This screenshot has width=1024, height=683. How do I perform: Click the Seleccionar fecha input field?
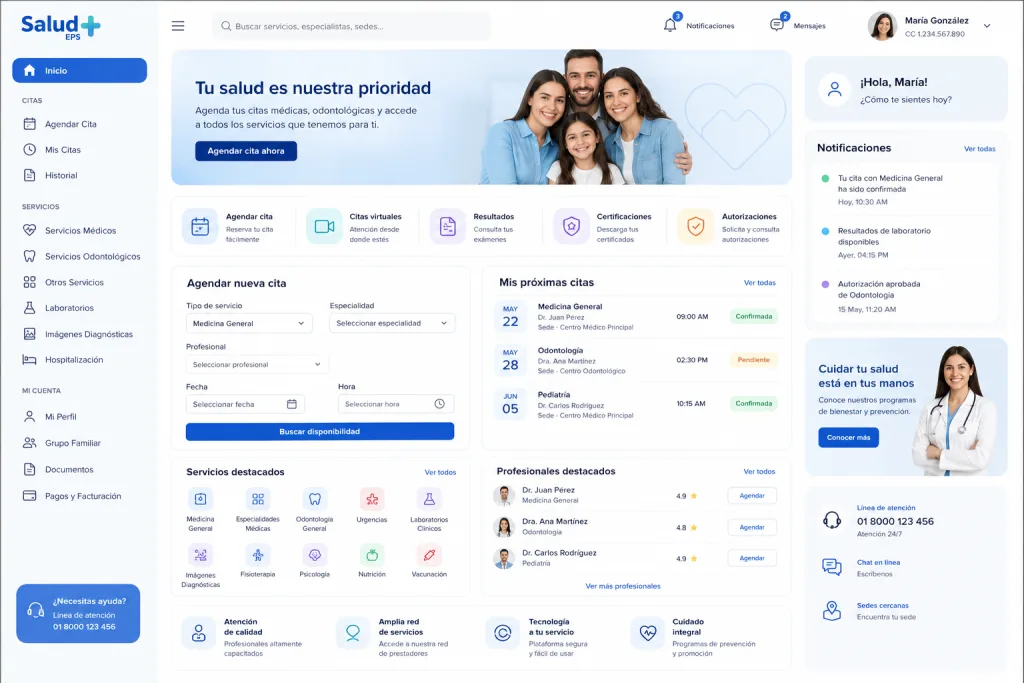point(246,404)
